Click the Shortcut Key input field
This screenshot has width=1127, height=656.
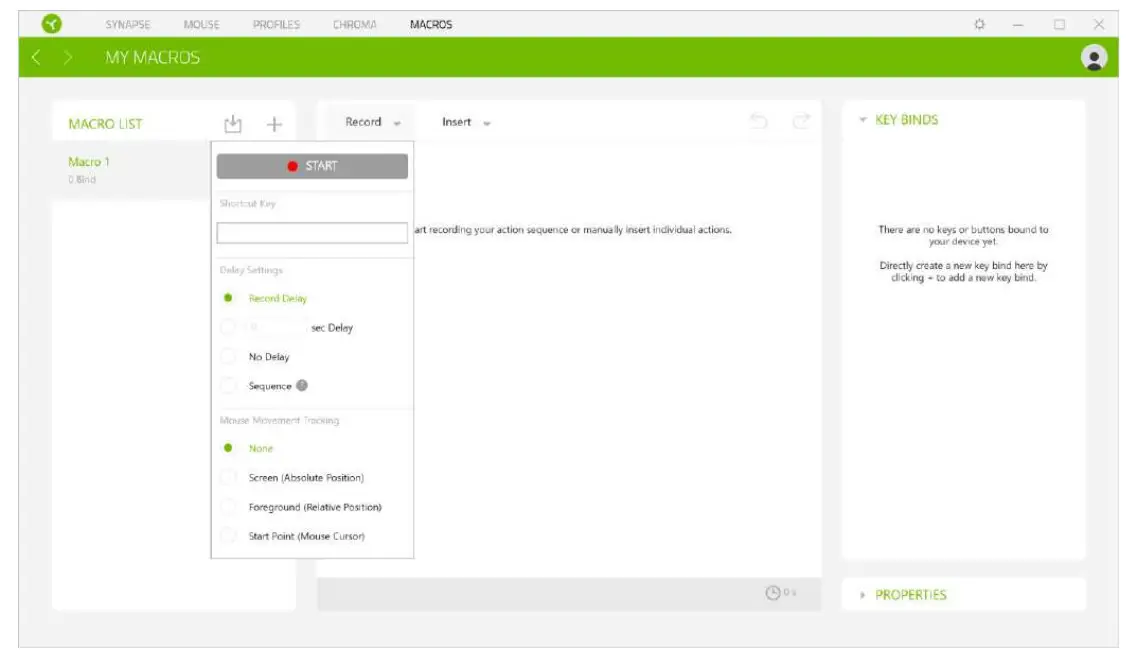coord(312,232)
